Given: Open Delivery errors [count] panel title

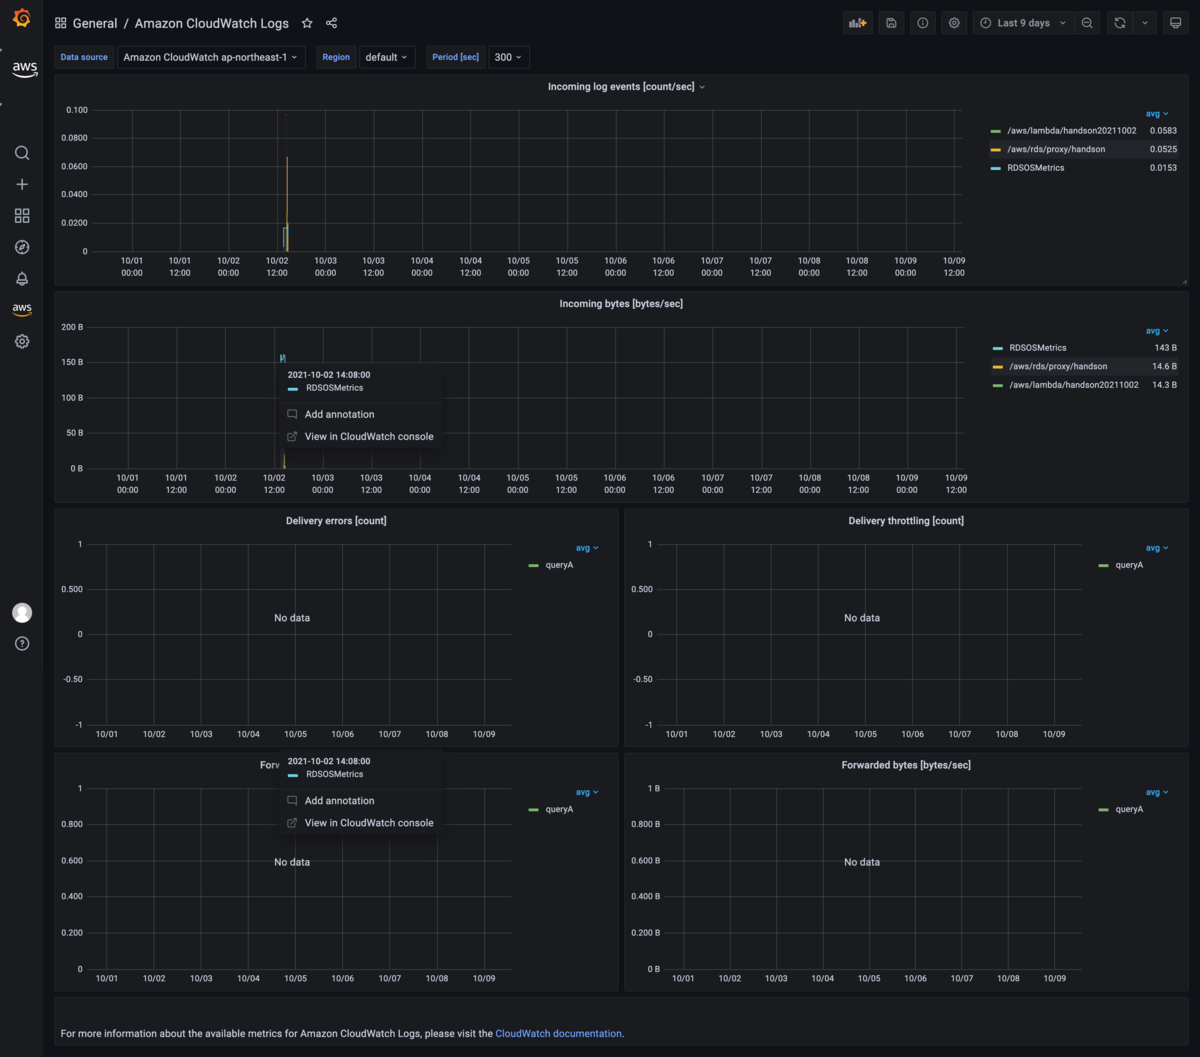Looking at the screenshot, I should (x=336, y=521).
